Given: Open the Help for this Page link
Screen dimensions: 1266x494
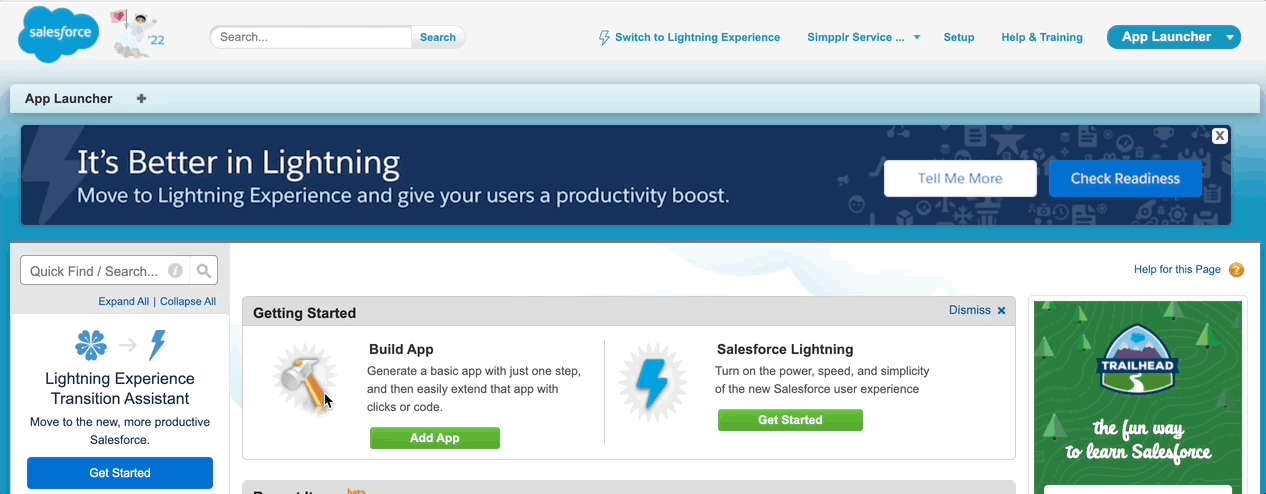Looking at the screenshot, I should pyautogui.click(x=1177, y=269).
